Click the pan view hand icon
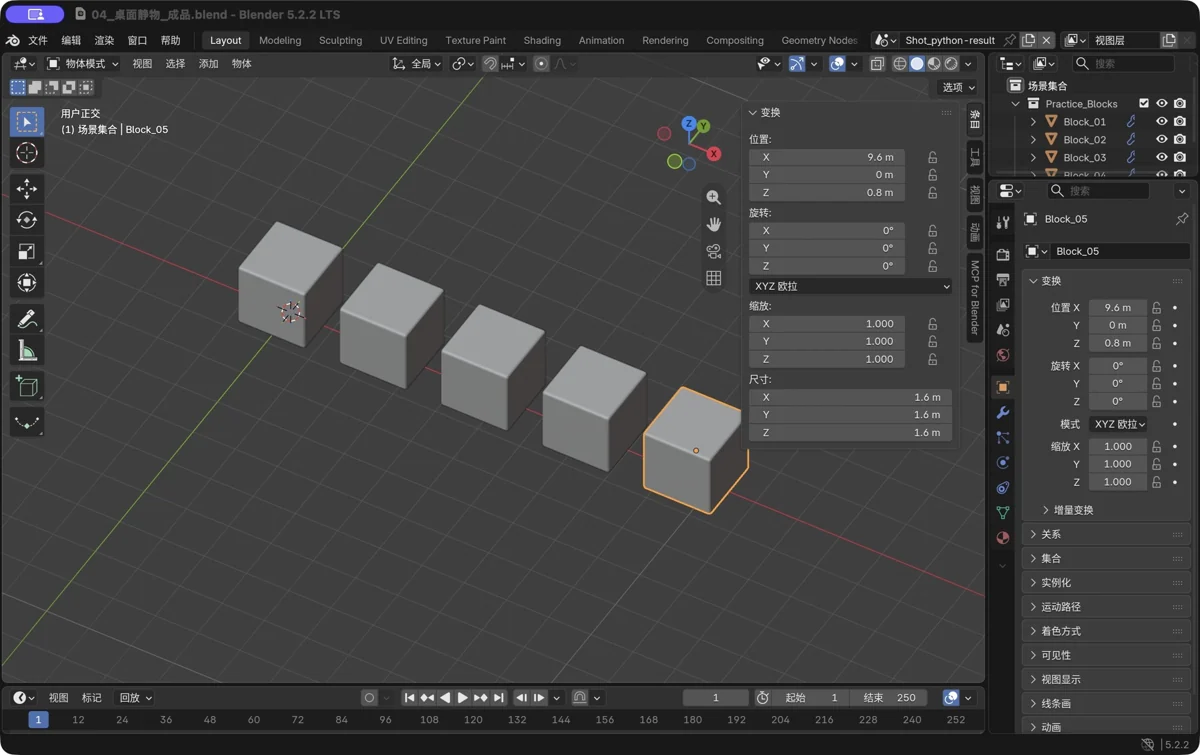This screenshot has width=1200, height=755. (713, 225)
